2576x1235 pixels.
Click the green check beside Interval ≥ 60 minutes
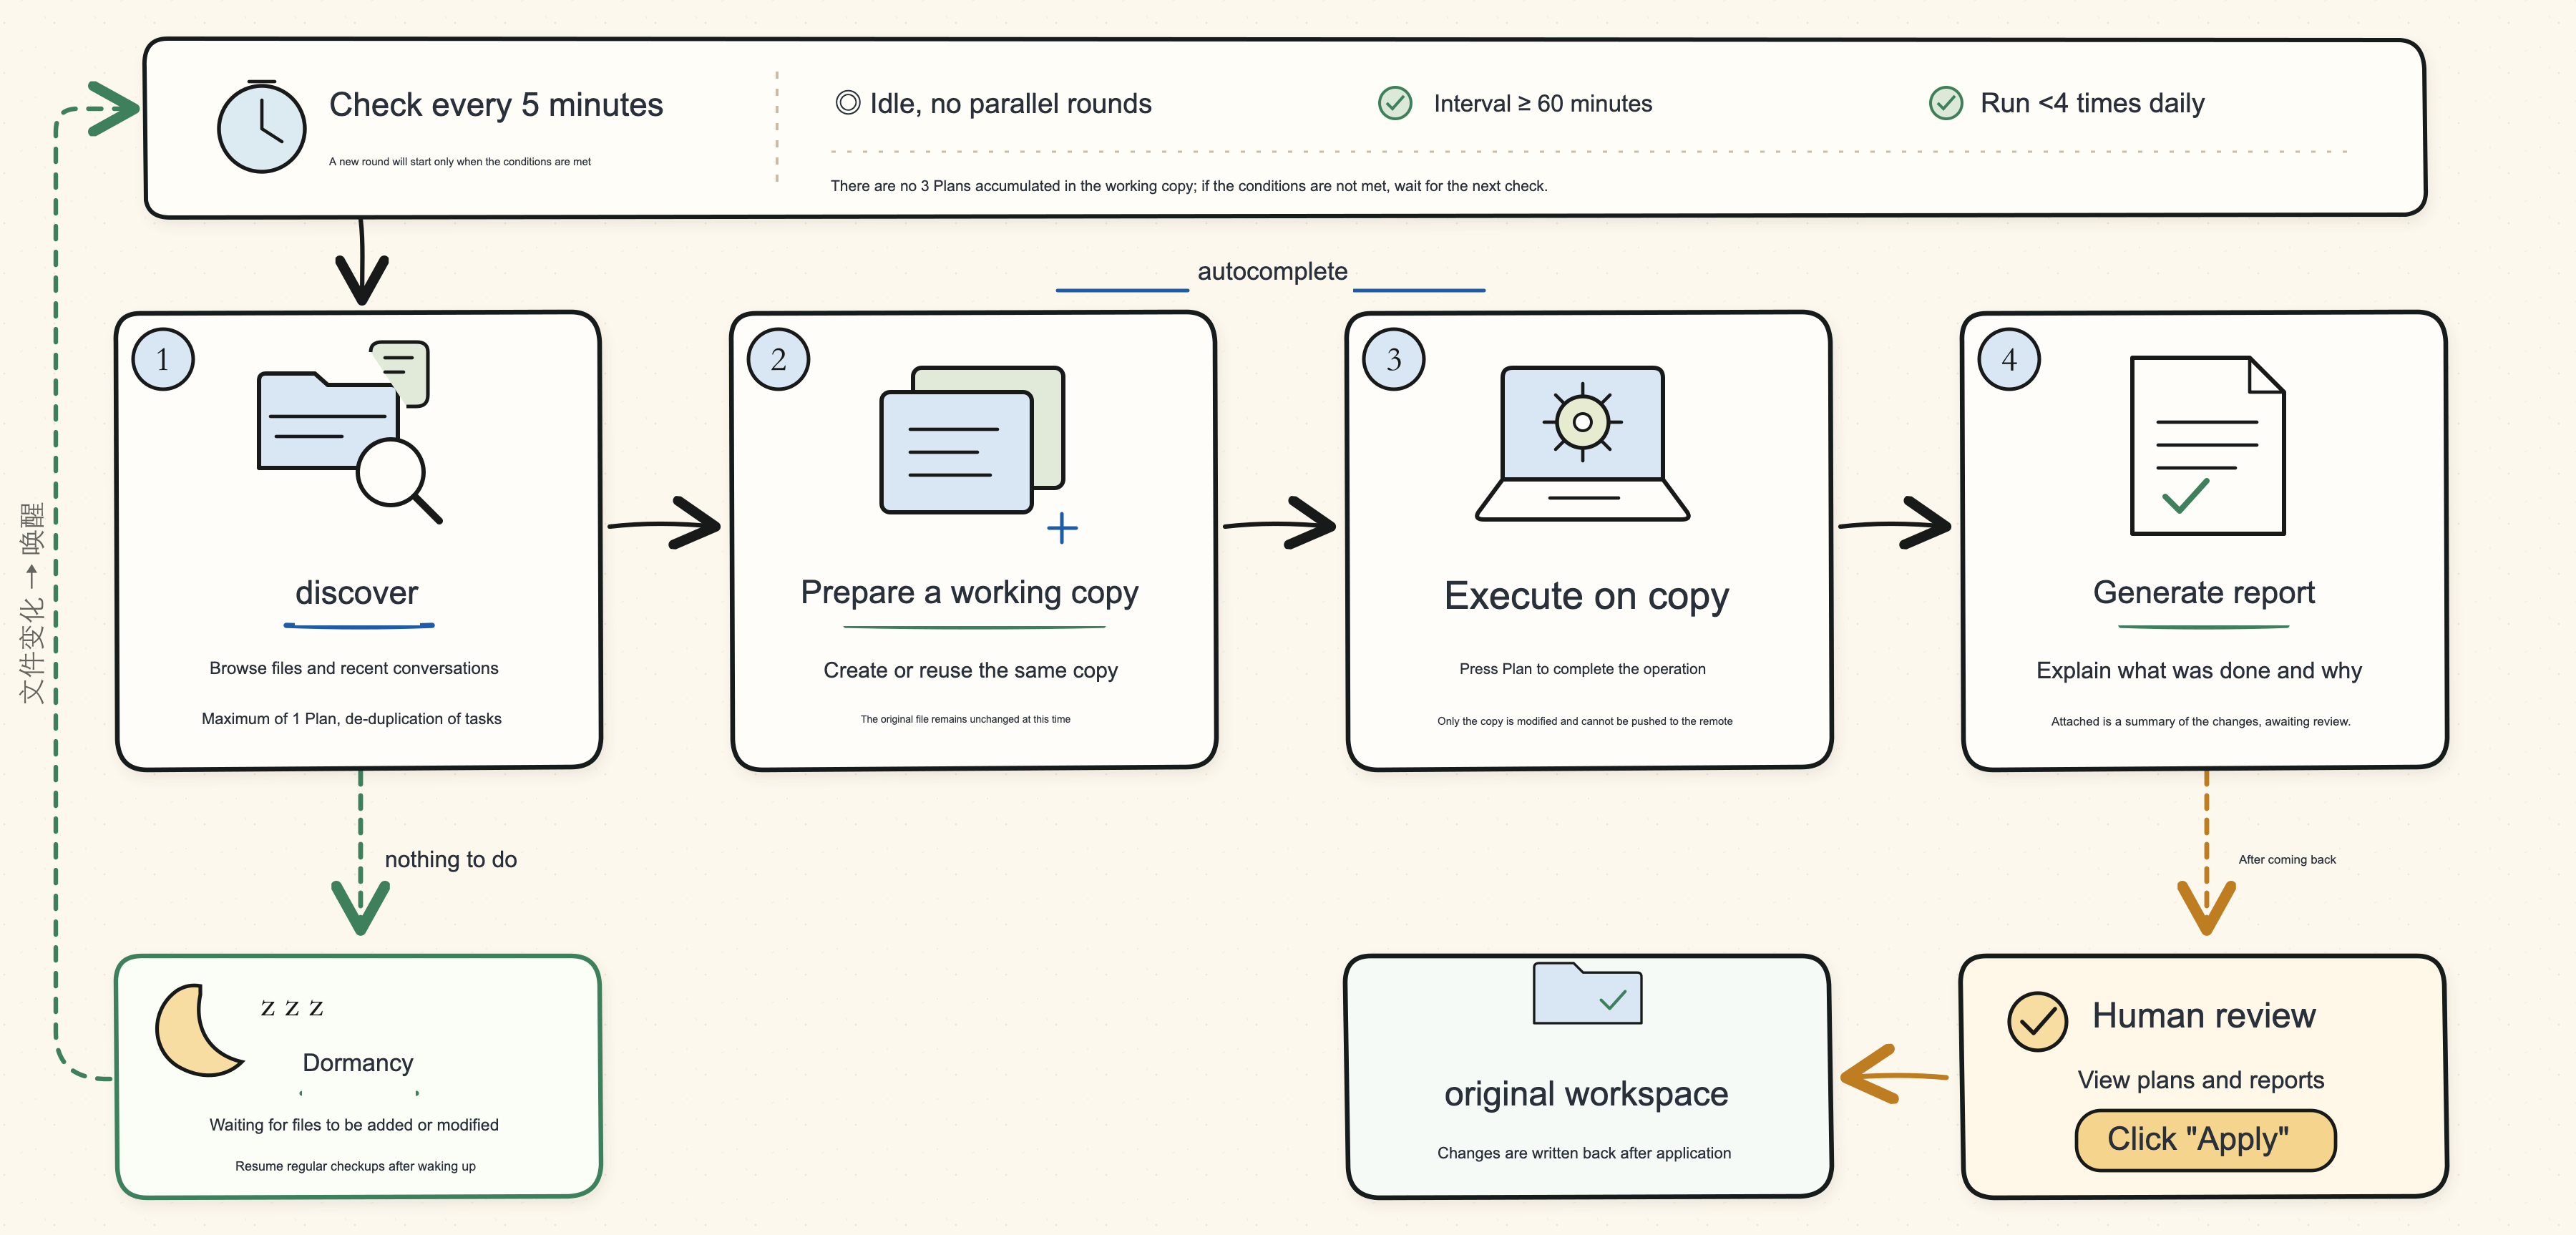pyautogui.click(x=1395, y=102)
